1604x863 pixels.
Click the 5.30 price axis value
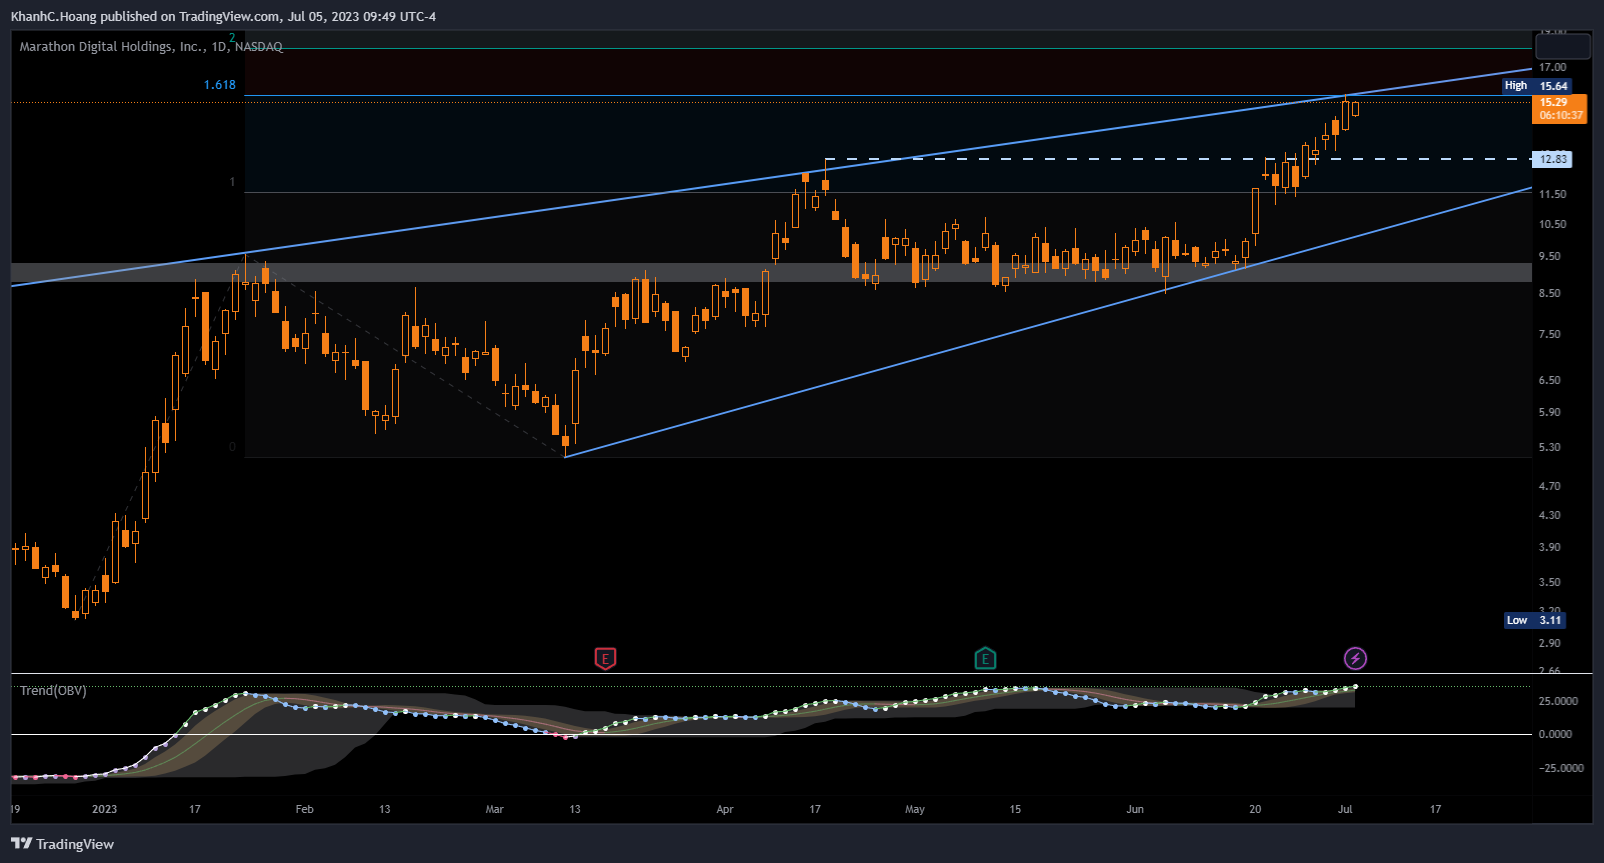click(1549, 447)
